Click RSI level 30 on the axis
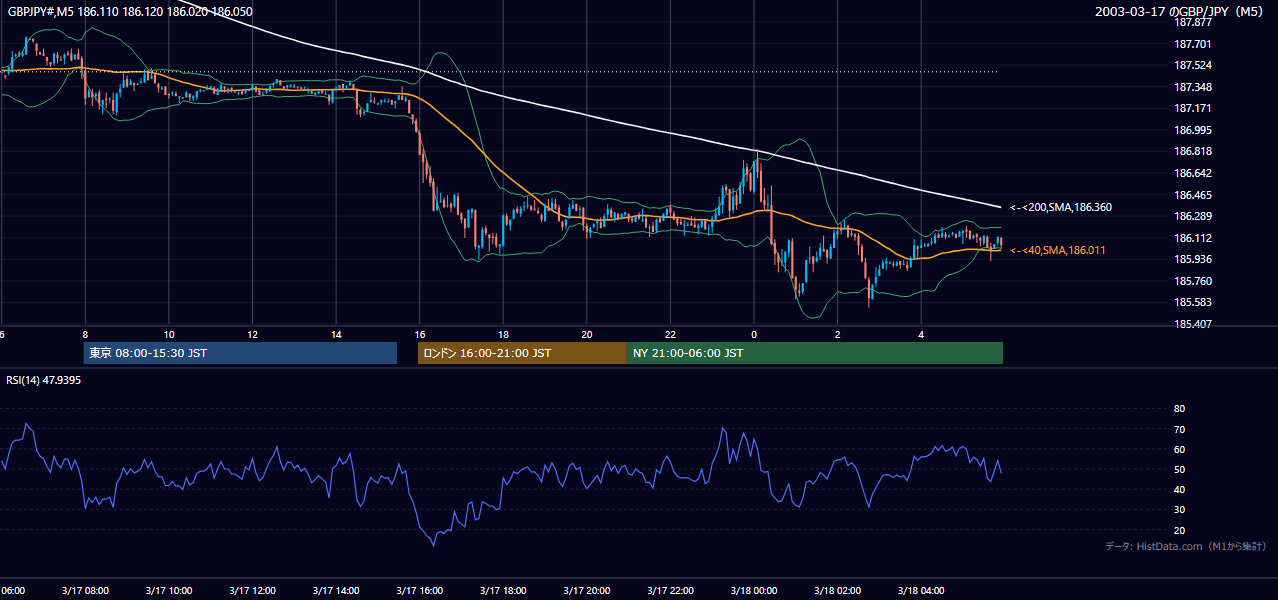Image resolution: width=1278 pixels, height=600 pixels. [1179, 510]
